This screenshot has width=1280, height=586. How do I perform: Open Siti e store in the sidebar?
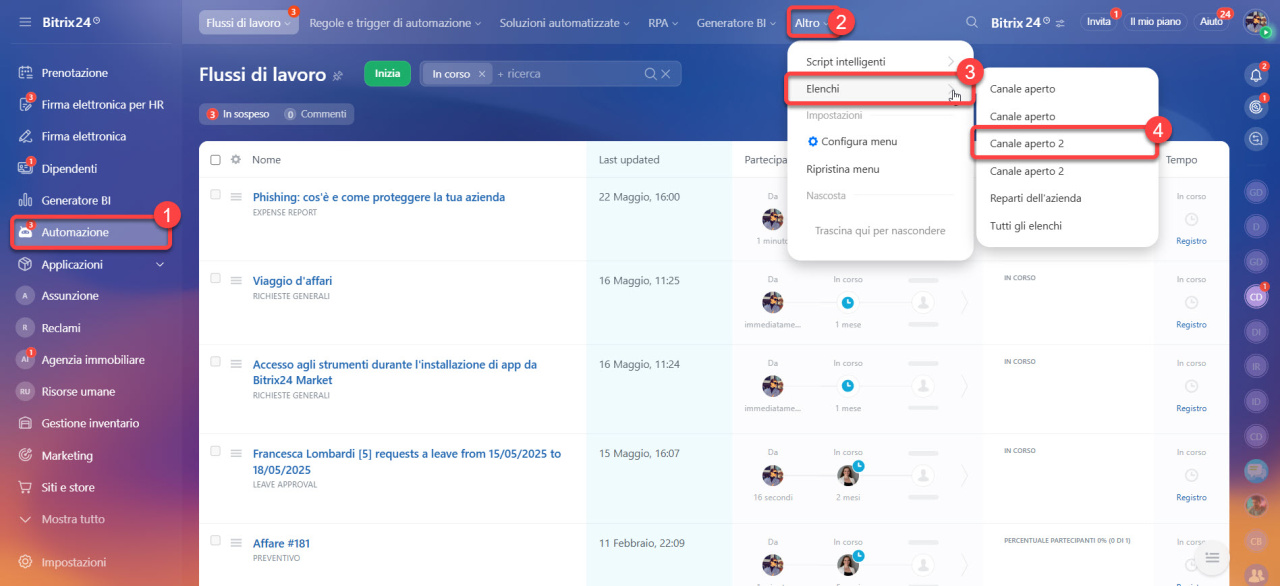coord(68,488)
